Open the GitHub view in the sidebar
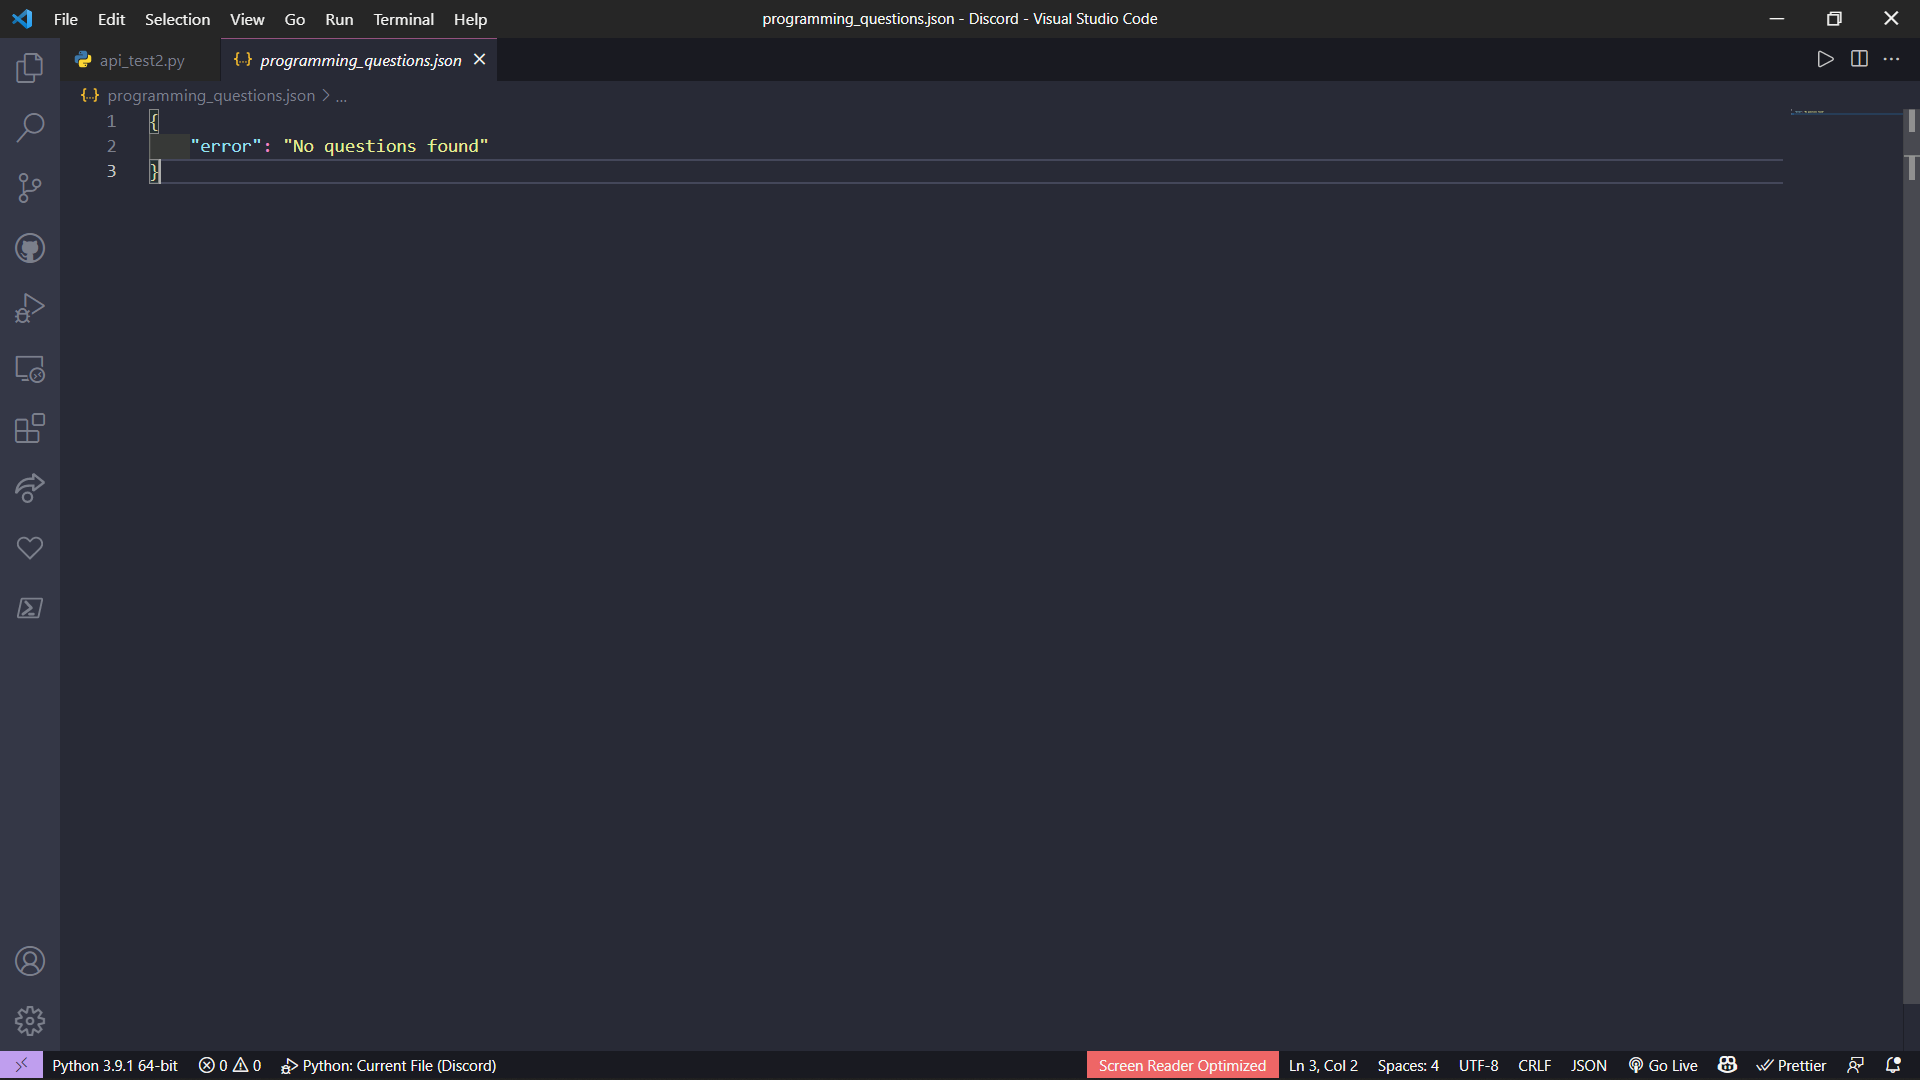The width and height of the screenshot is (1920, 1080). click(30, 248)
